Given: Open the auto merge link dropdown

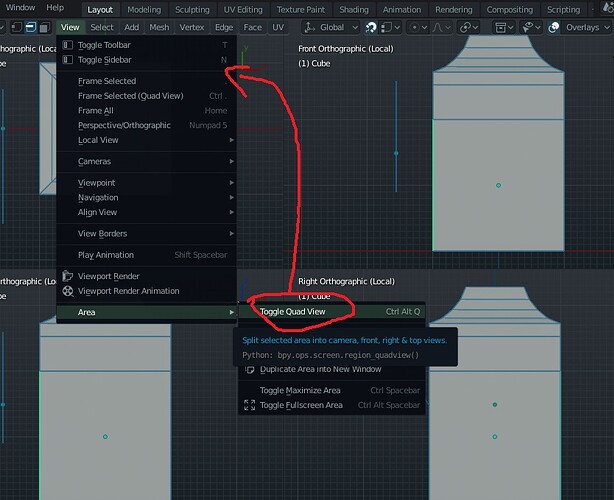Looking at the screenshot, I should [x=469, y=27].
